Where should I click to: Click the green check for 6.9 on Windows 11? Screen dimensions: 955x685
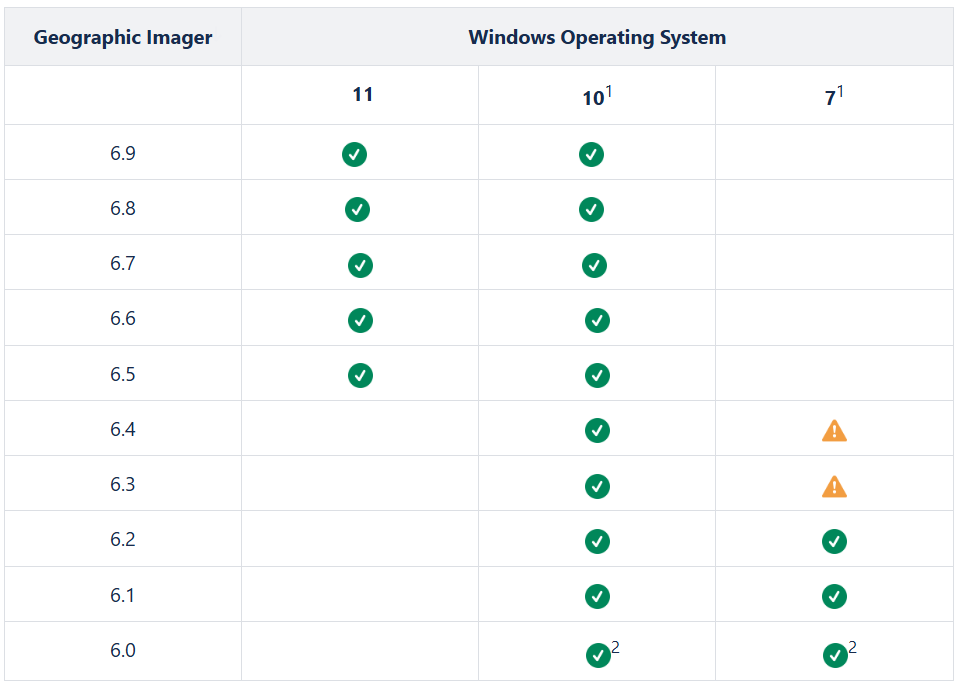tap(354, 155)
